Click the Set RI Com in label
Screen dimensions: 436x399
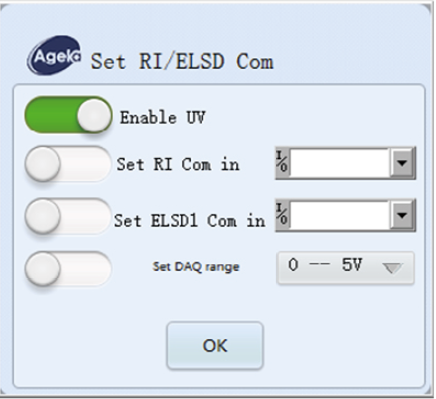click(178, 164)
